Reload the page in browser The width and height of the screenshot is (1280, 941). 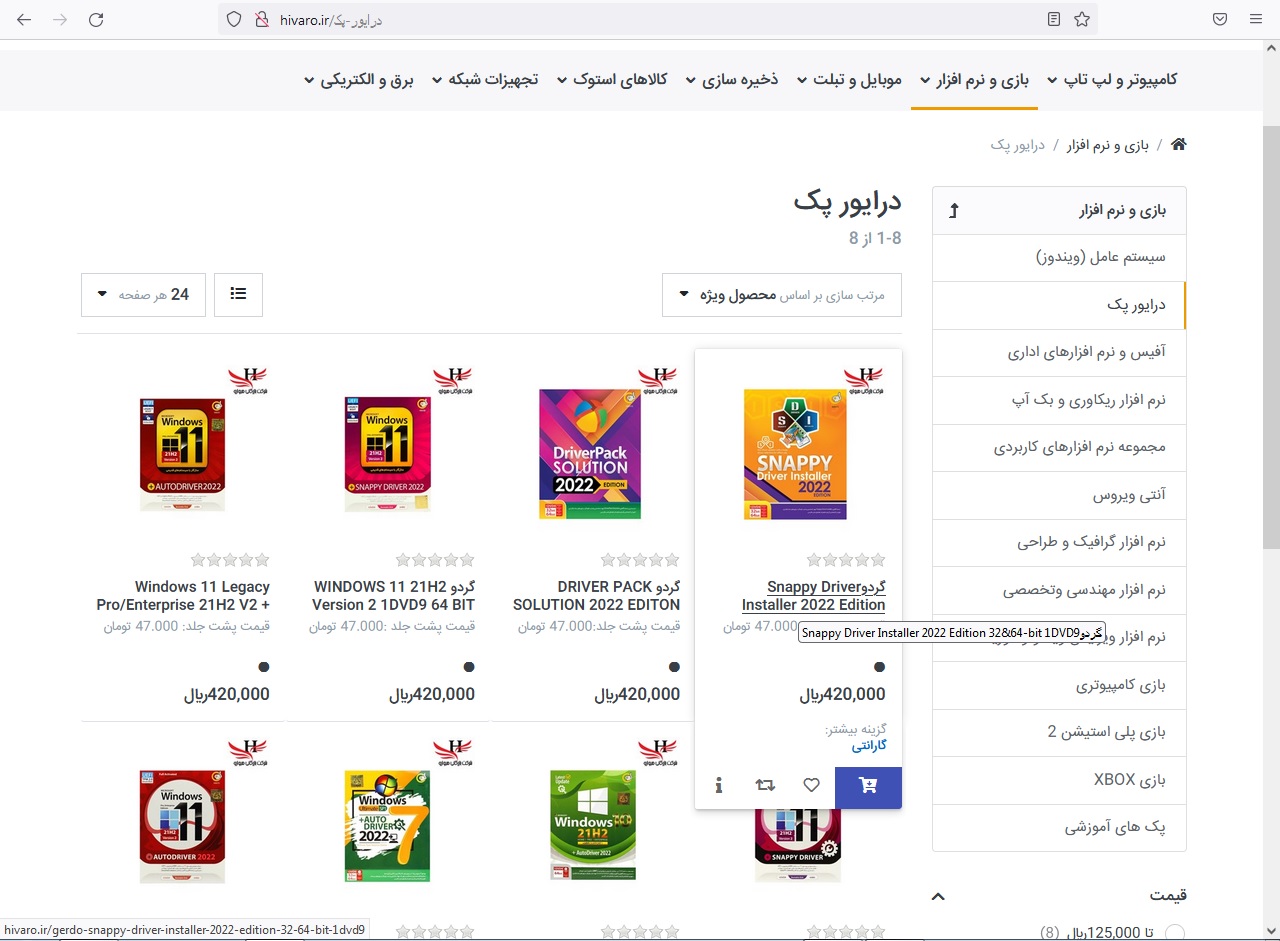[x=96, y=19]
